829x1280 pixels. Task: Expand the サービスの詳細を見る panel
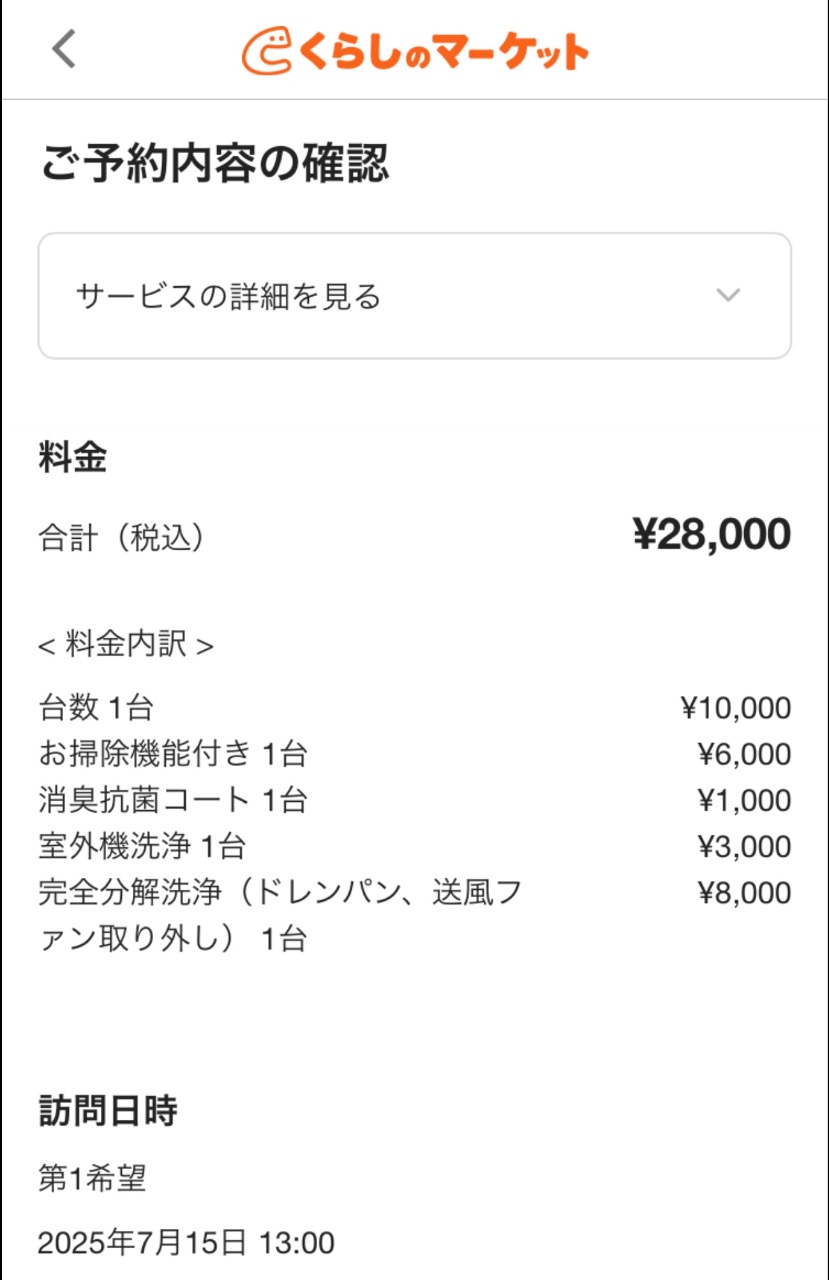point(414,296)
